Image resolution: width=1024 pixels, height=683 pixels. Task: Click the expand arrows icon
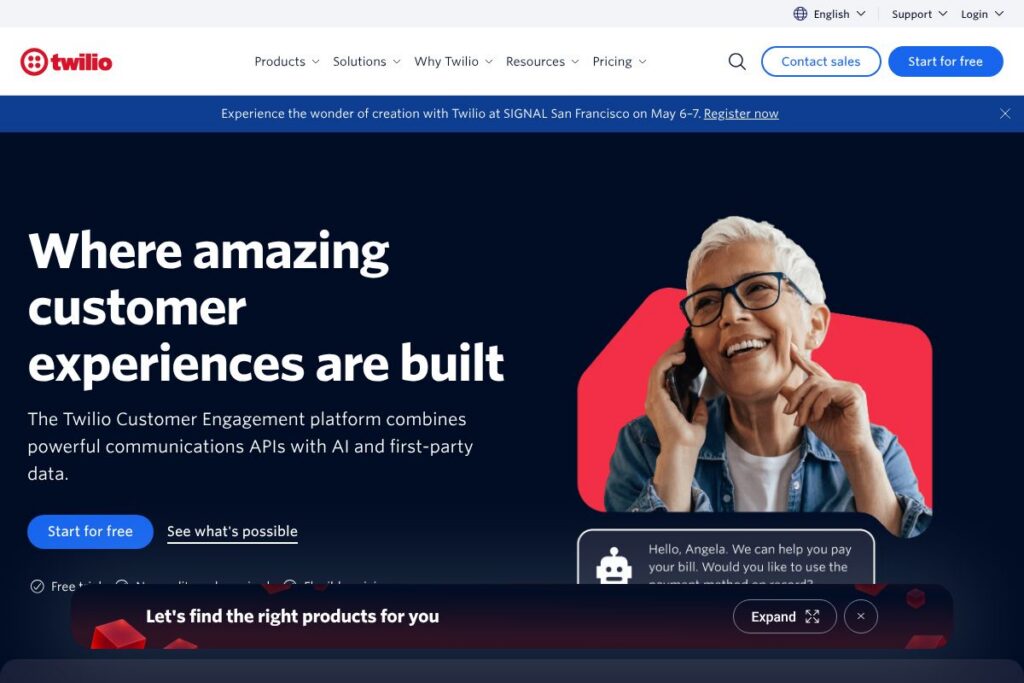(x=812, y=617)
